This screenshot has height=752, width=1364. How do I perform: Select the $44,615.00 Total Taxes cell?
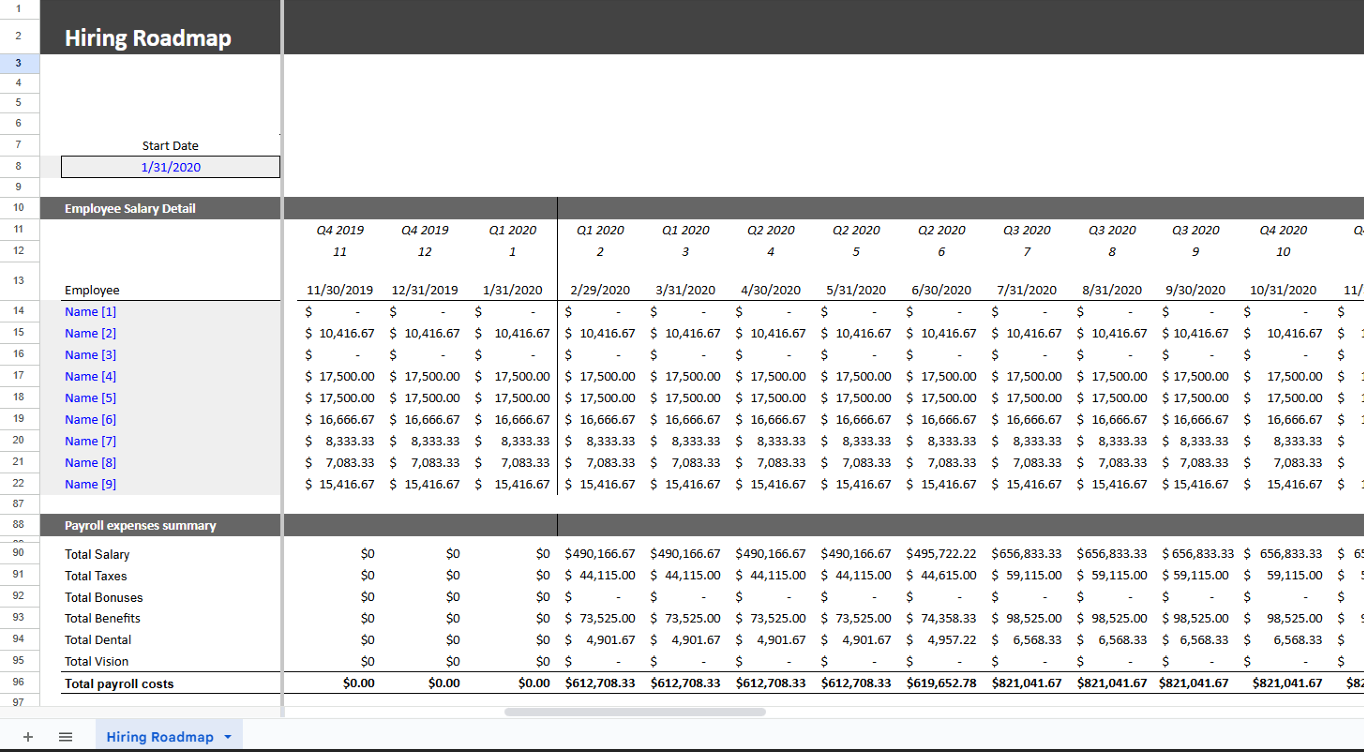click(941, 576)
